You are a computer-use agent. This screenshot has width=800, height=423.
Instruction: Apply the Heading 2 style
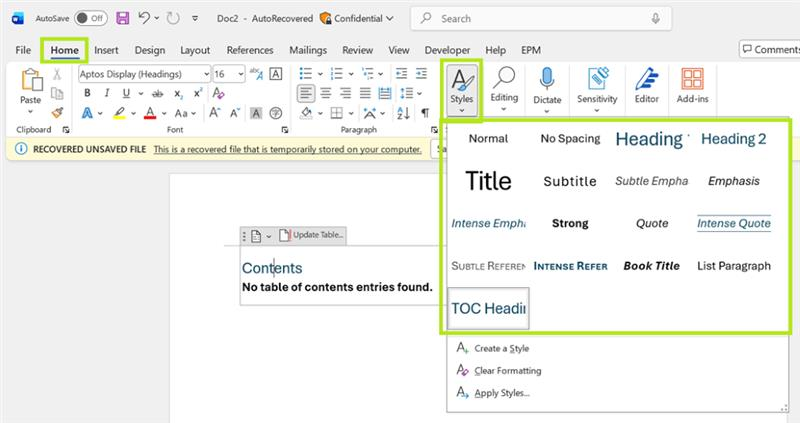[734, 138]
